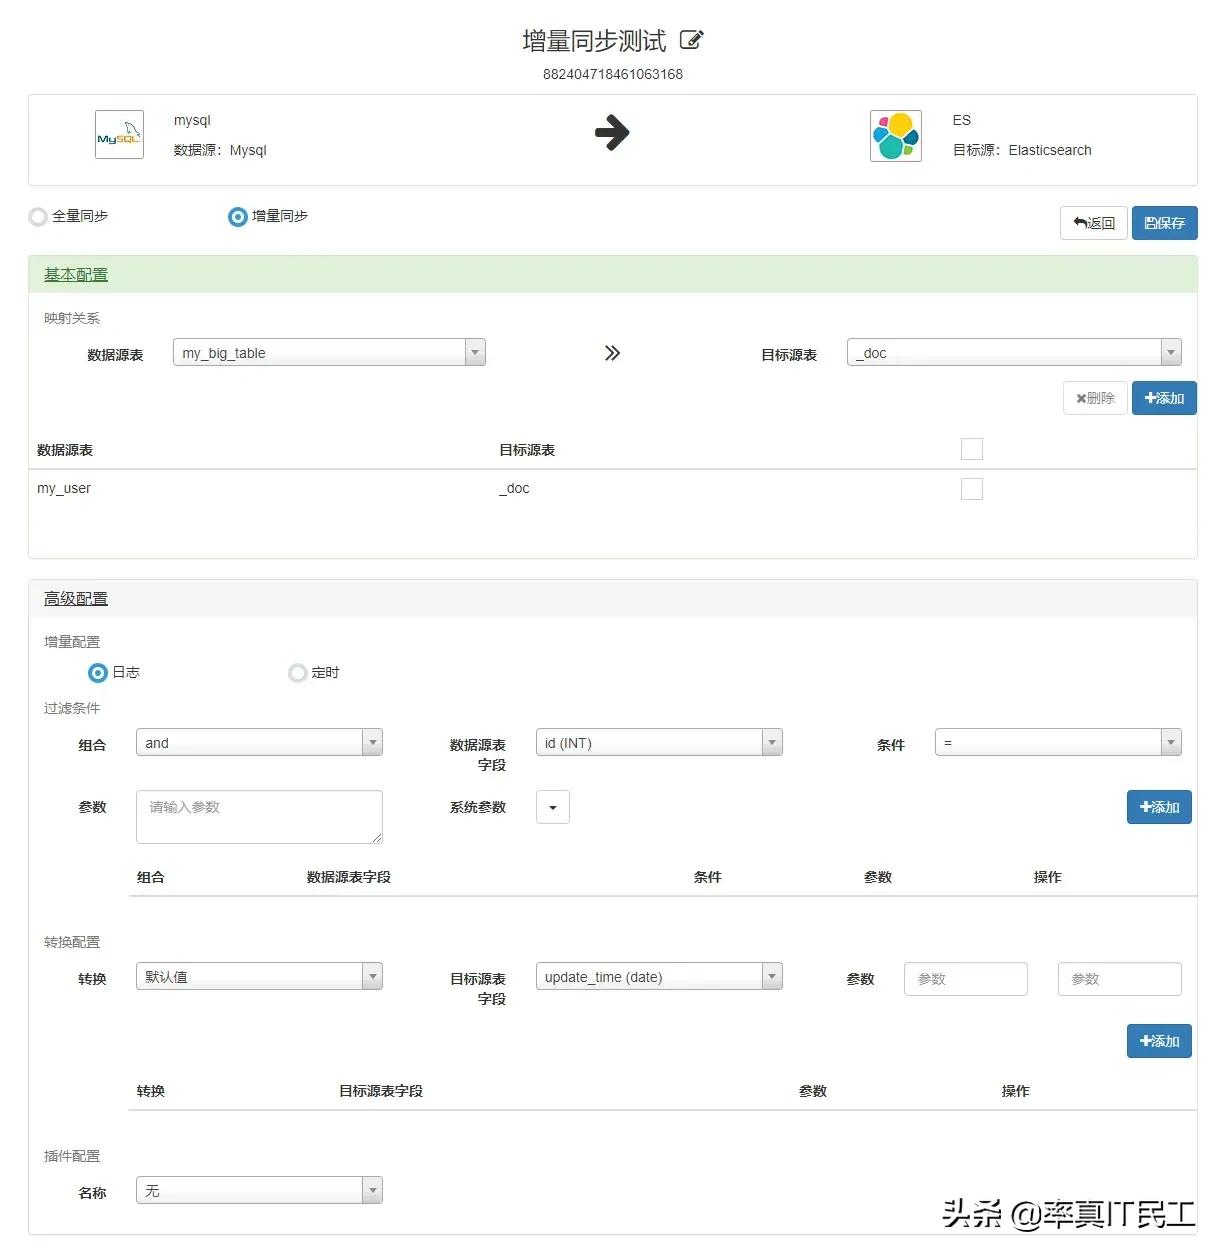Click the edit pencil icon beside 增量同步测试 title
The height and width of the screenshot is (1257, 1224).
[x=691, y=39]
